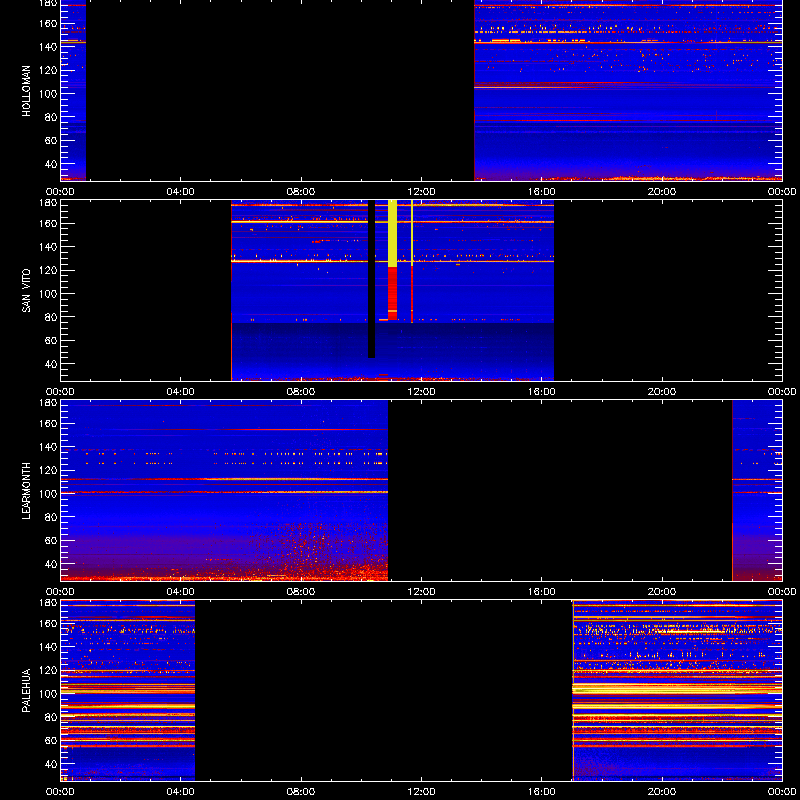Click the 180 frequency label on San Vito axis

[x=48, y=203]
